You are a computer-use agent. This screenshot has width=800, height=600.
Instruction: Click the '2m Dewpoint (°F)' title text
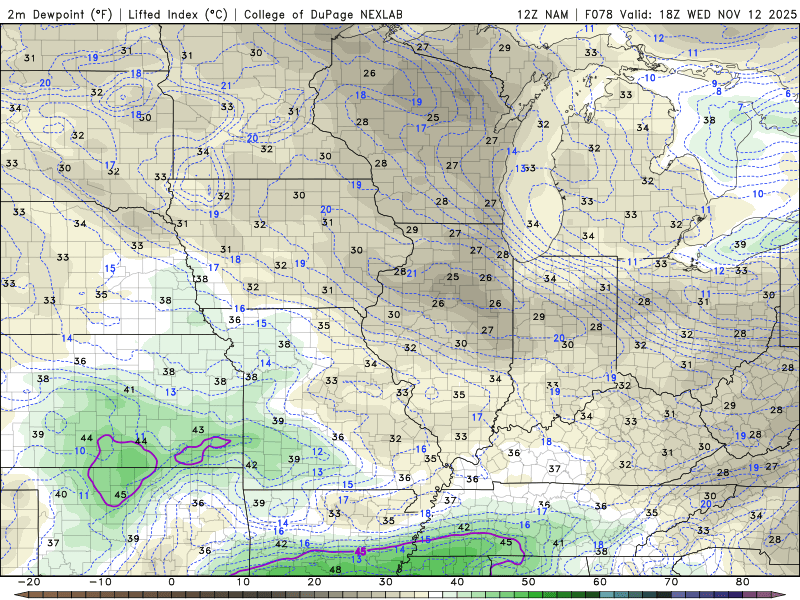[59, 14]
